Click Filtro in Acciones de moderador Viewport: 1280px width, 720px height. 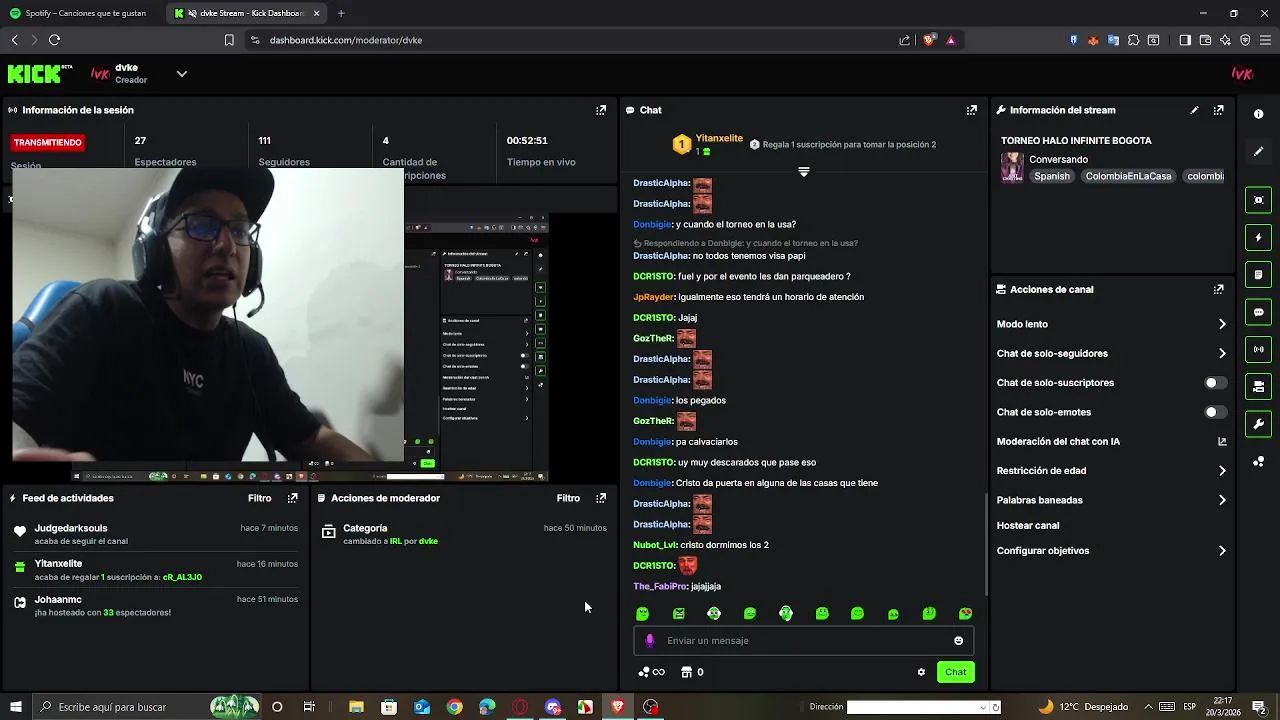[568, 498]
